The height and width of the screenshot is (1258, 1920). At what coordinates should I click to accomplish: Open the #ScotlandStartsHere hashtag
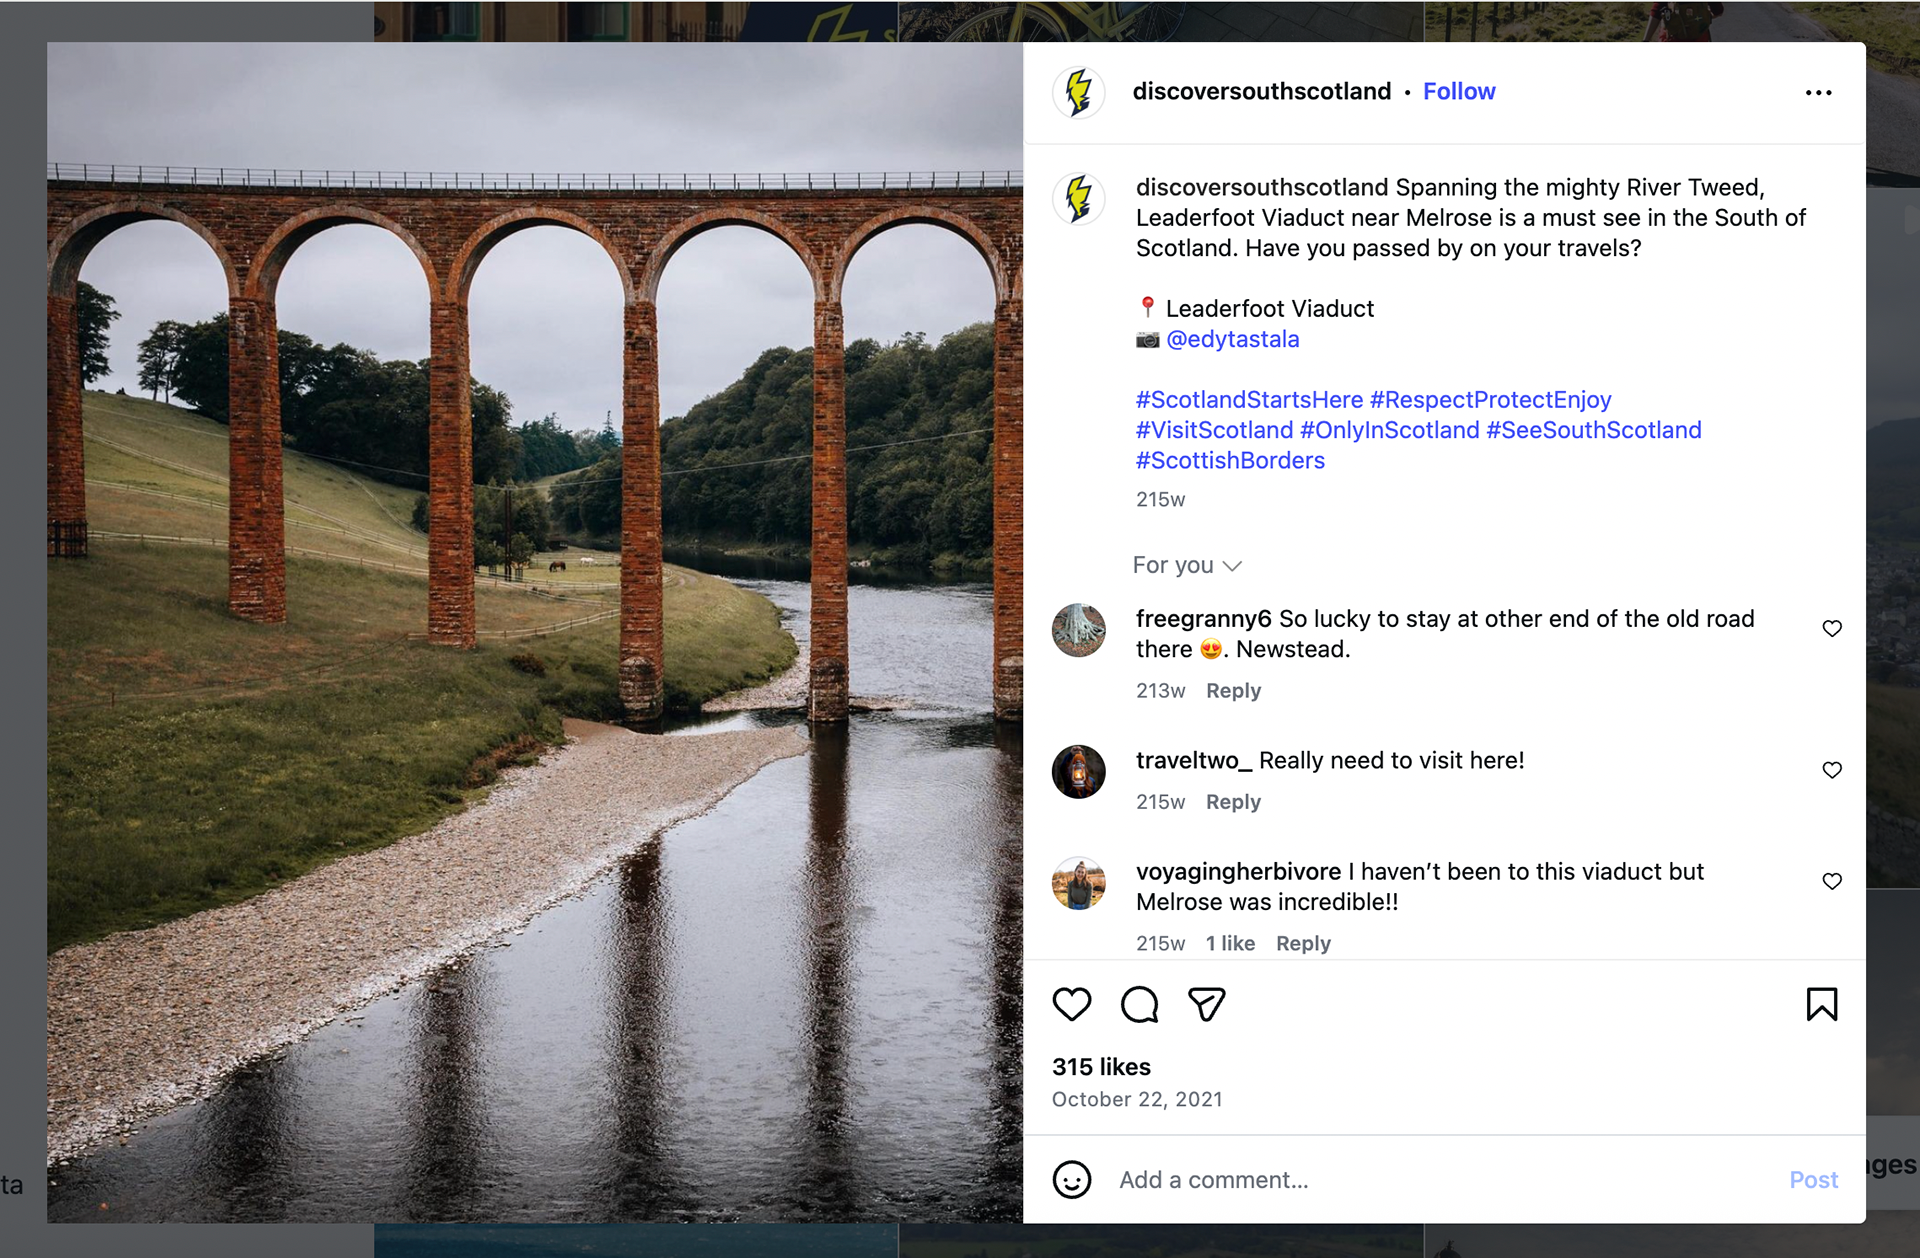[1248, 400]
